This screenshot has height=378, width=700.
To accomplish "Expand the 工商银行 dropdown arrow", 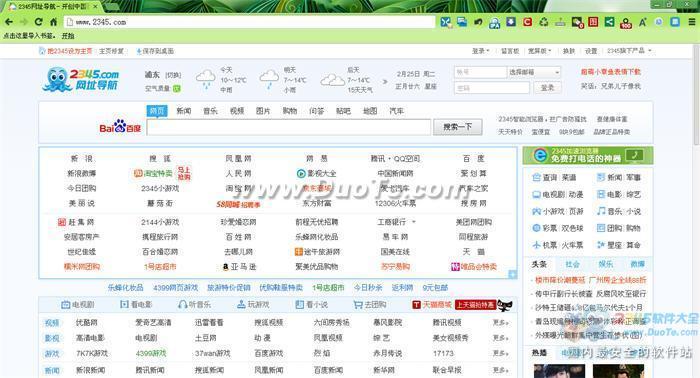I will 413,222.
